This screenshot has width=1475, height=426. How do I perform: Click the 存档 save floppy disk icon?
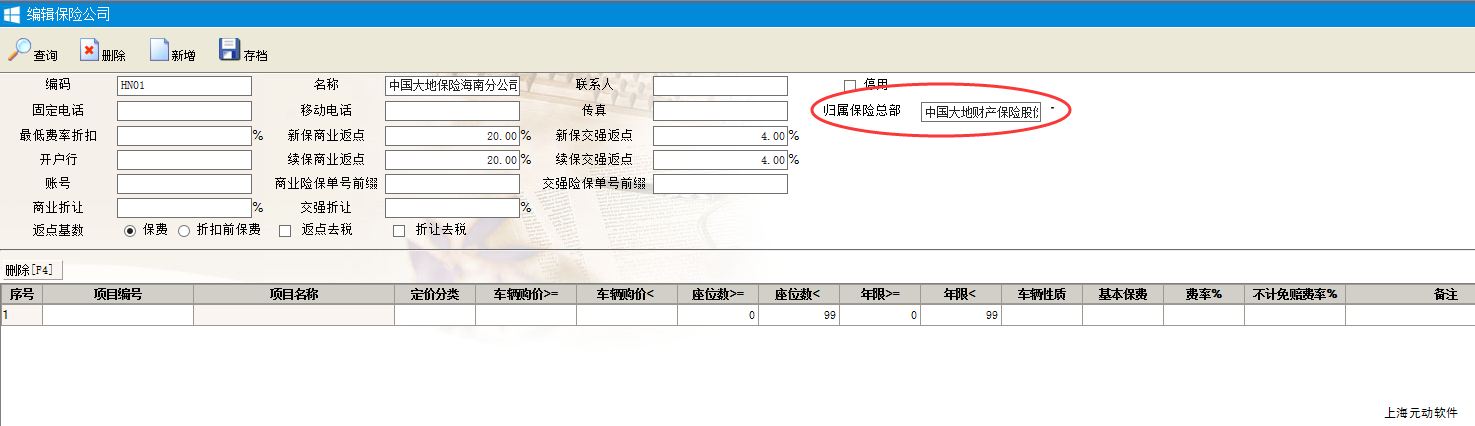coord(229,50)
